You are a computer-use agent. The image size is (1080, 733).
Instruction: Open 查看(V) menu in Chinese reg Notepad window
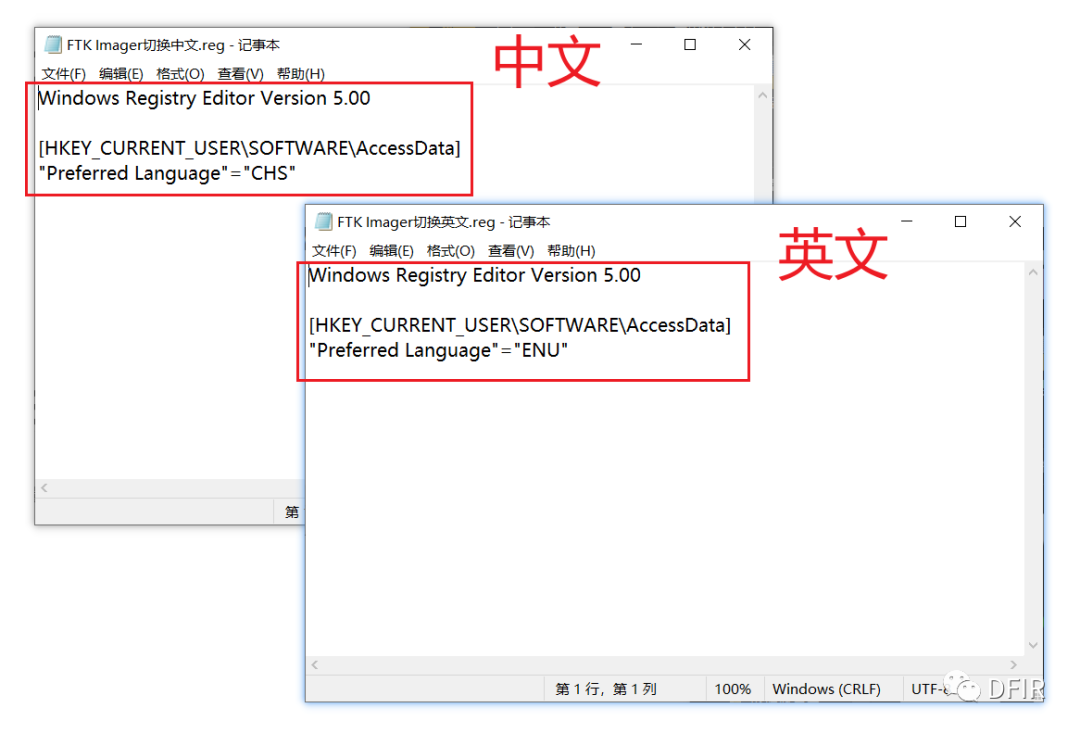pyautogui.click(x=240, y=74)
